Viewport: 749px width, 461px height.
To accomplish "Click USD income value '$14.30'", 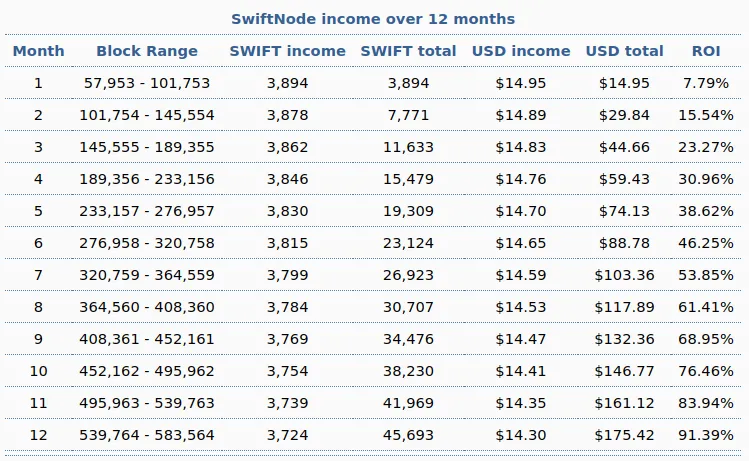I will (521, 435).
